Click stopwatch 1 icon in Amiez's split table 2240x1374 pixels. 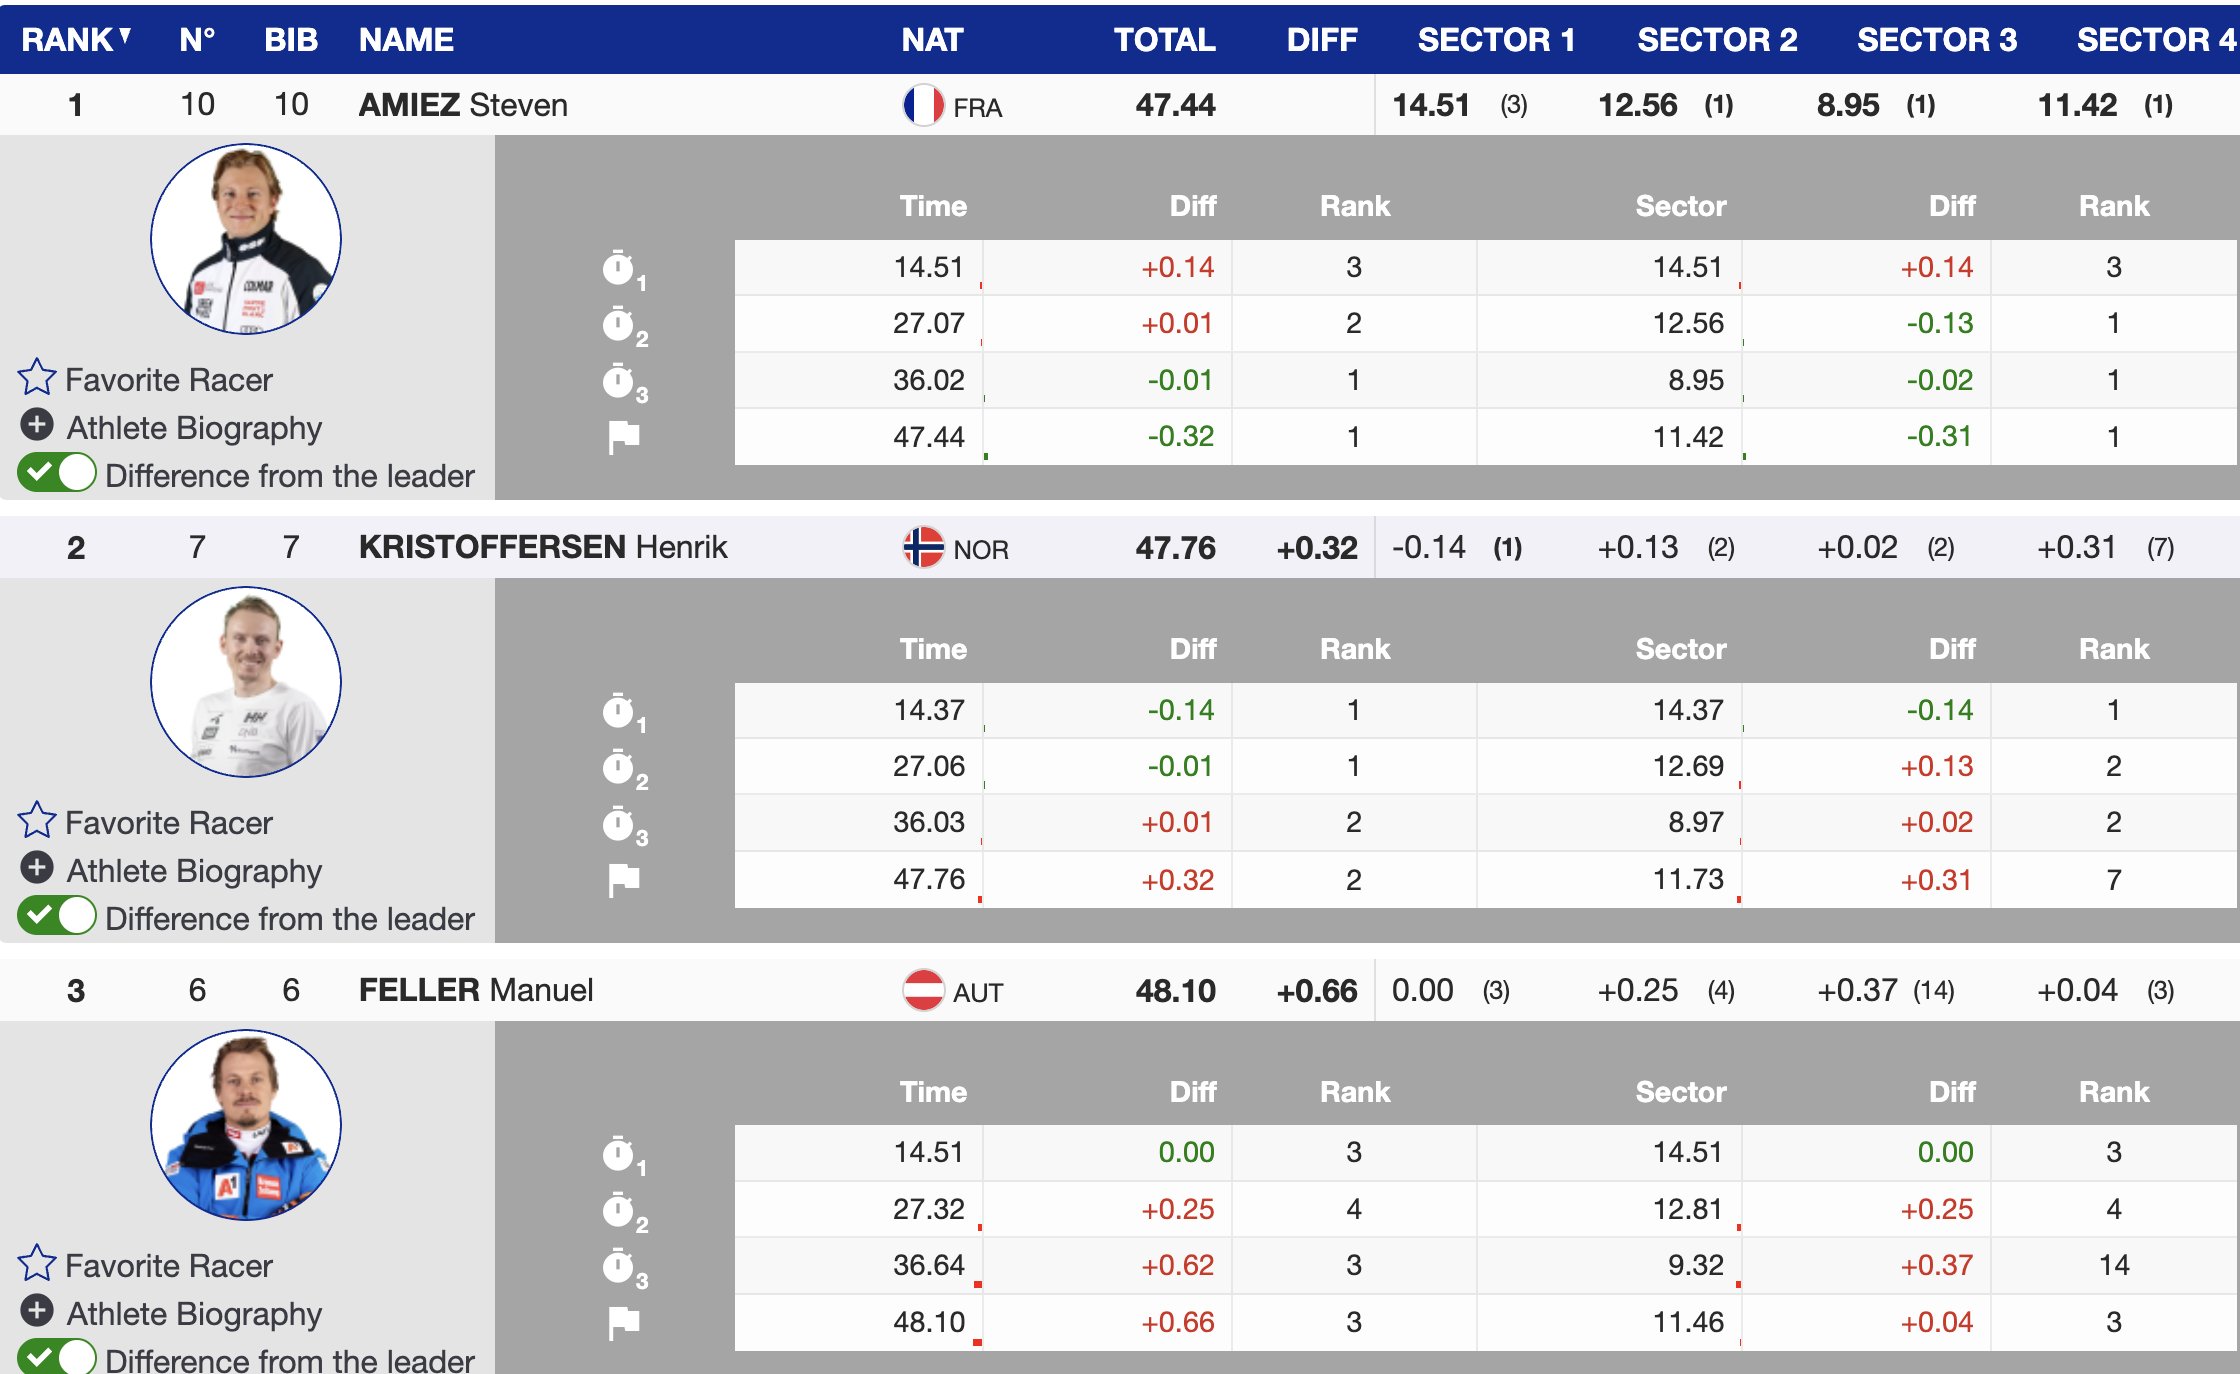pos(620,268)
